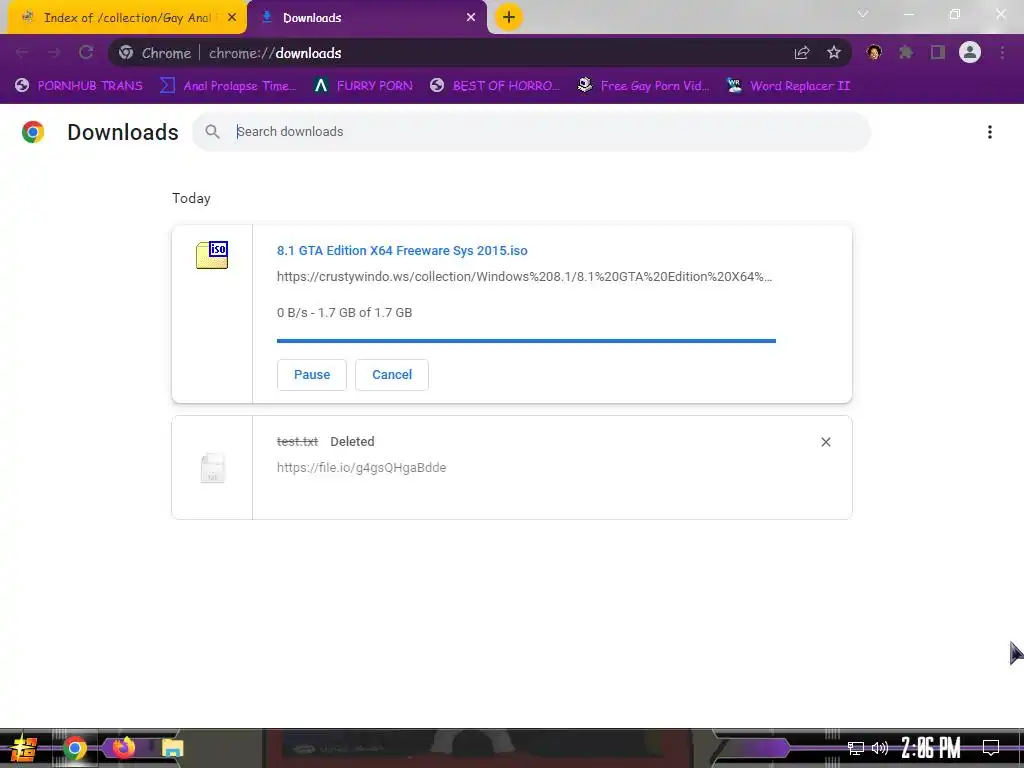
Task: Click the network icon in the system tray
Action: coord(855,748)
